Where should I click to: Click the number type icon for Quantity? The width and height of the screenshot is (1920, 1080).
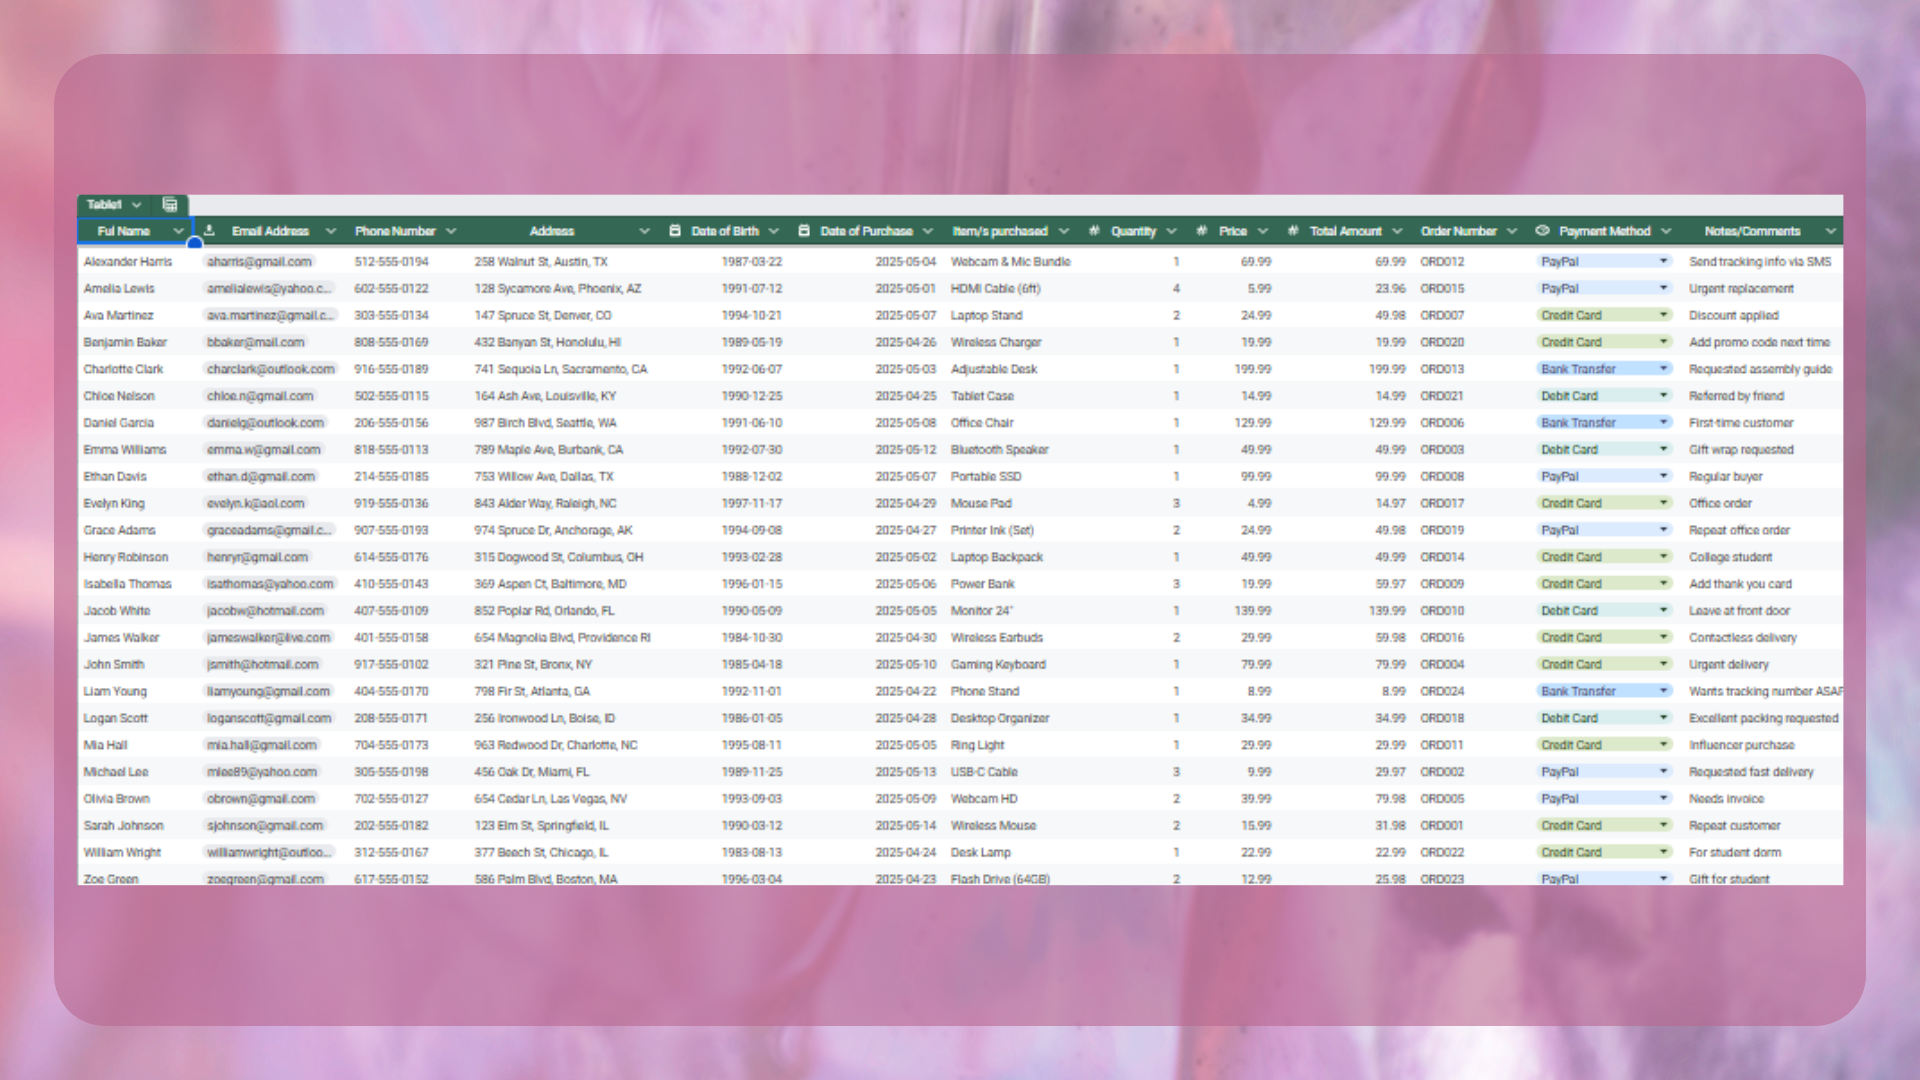point(1094,231)
